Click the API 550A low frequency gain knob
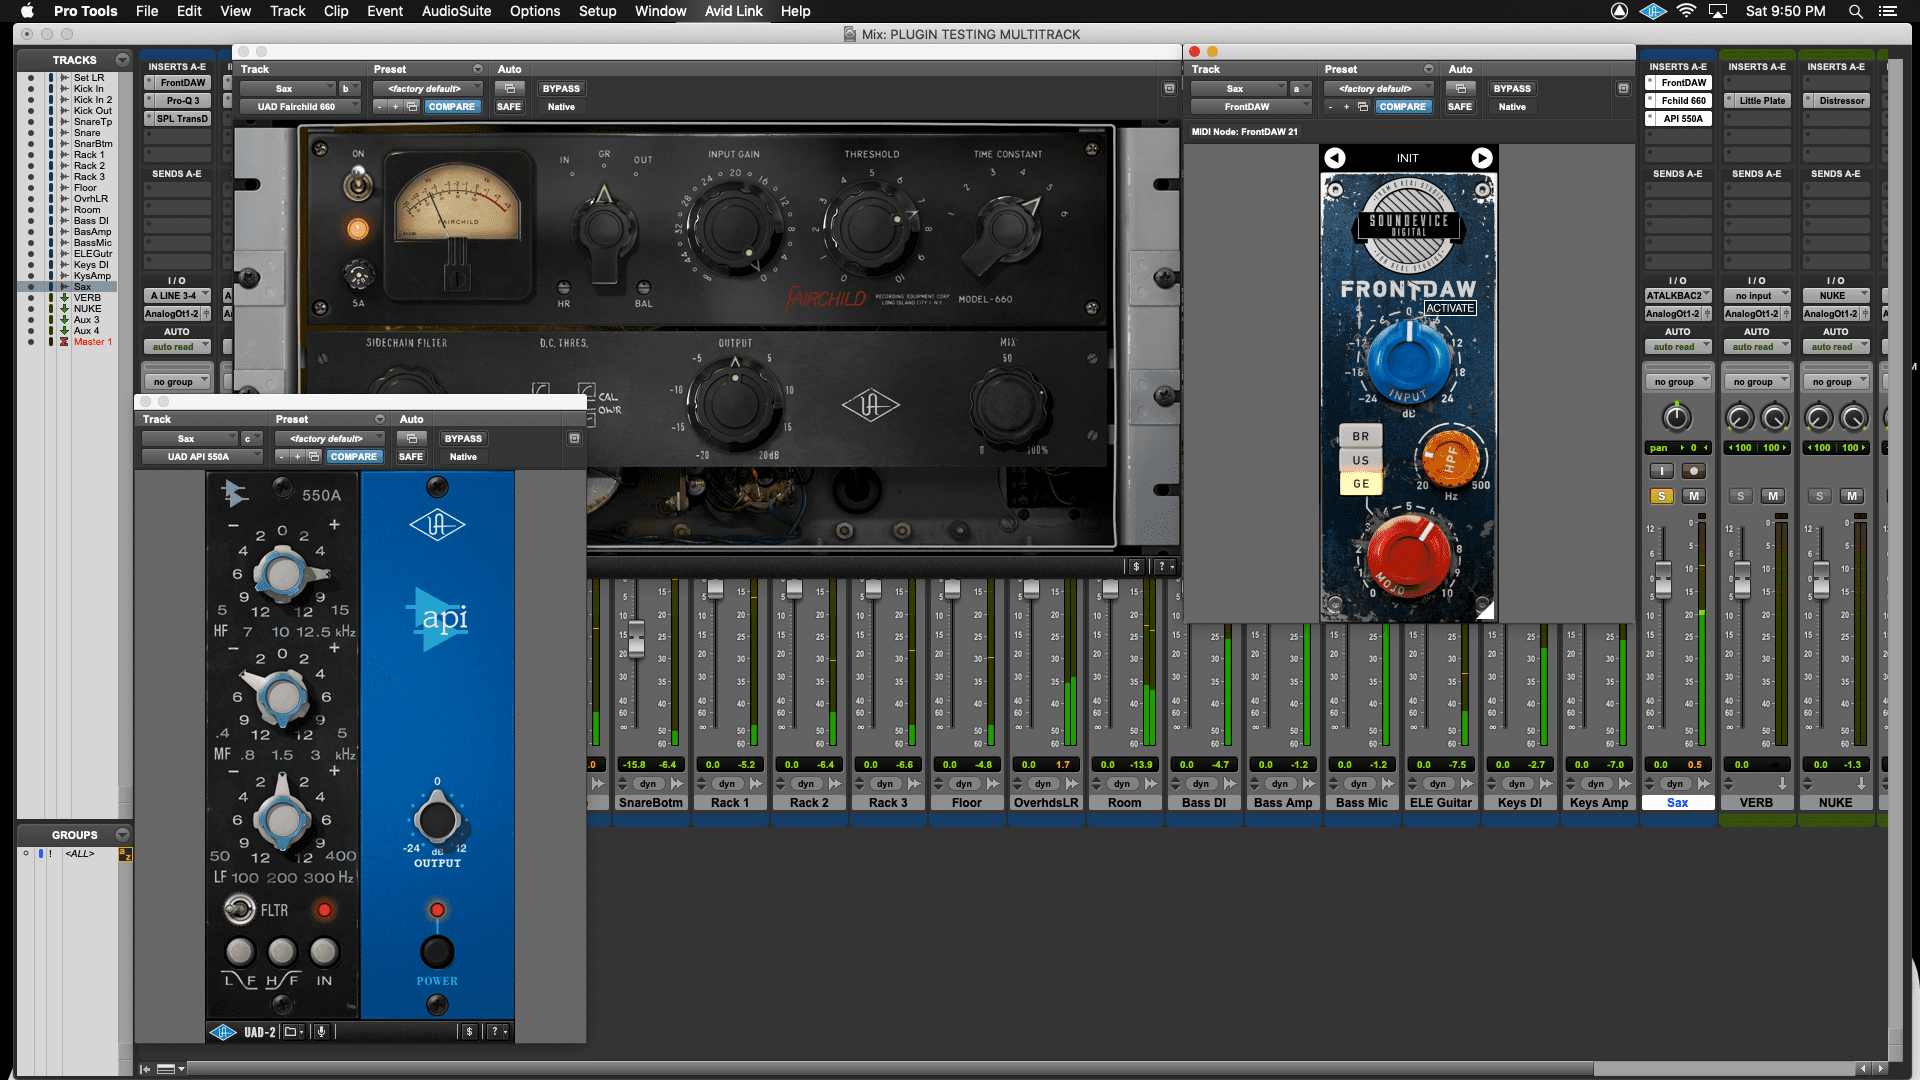The image size is (1920, 1080). pyautogui.click(x=283, y=819)
